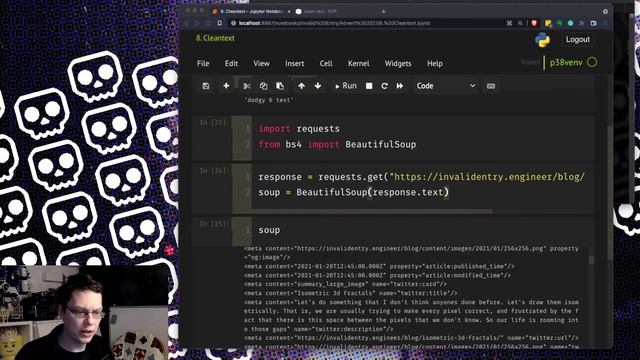
Task: Open the Insert menu
Action: pyautogui.click(x=294, y=64)
